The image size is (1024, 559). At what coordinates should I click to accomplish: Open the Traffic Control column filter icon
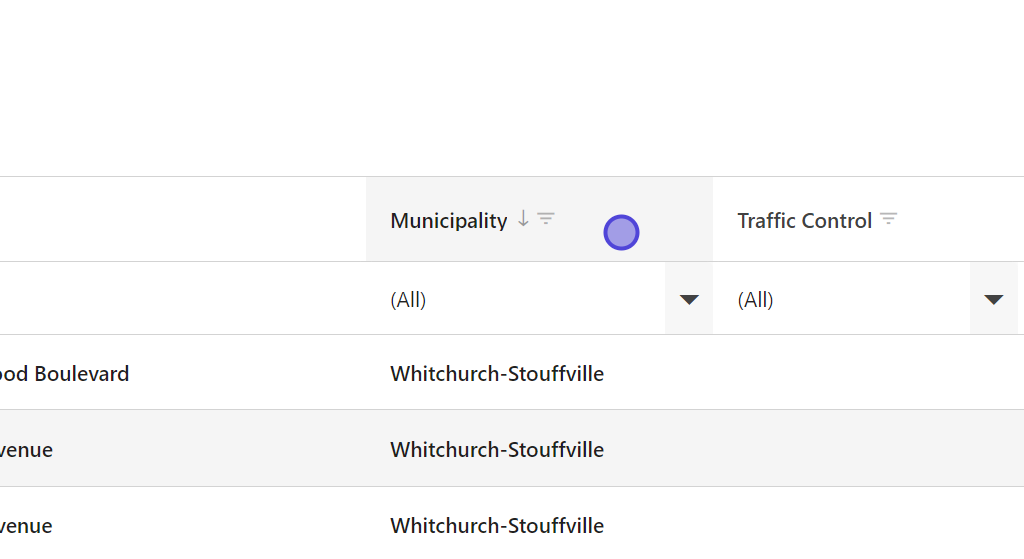pos(889,219)
